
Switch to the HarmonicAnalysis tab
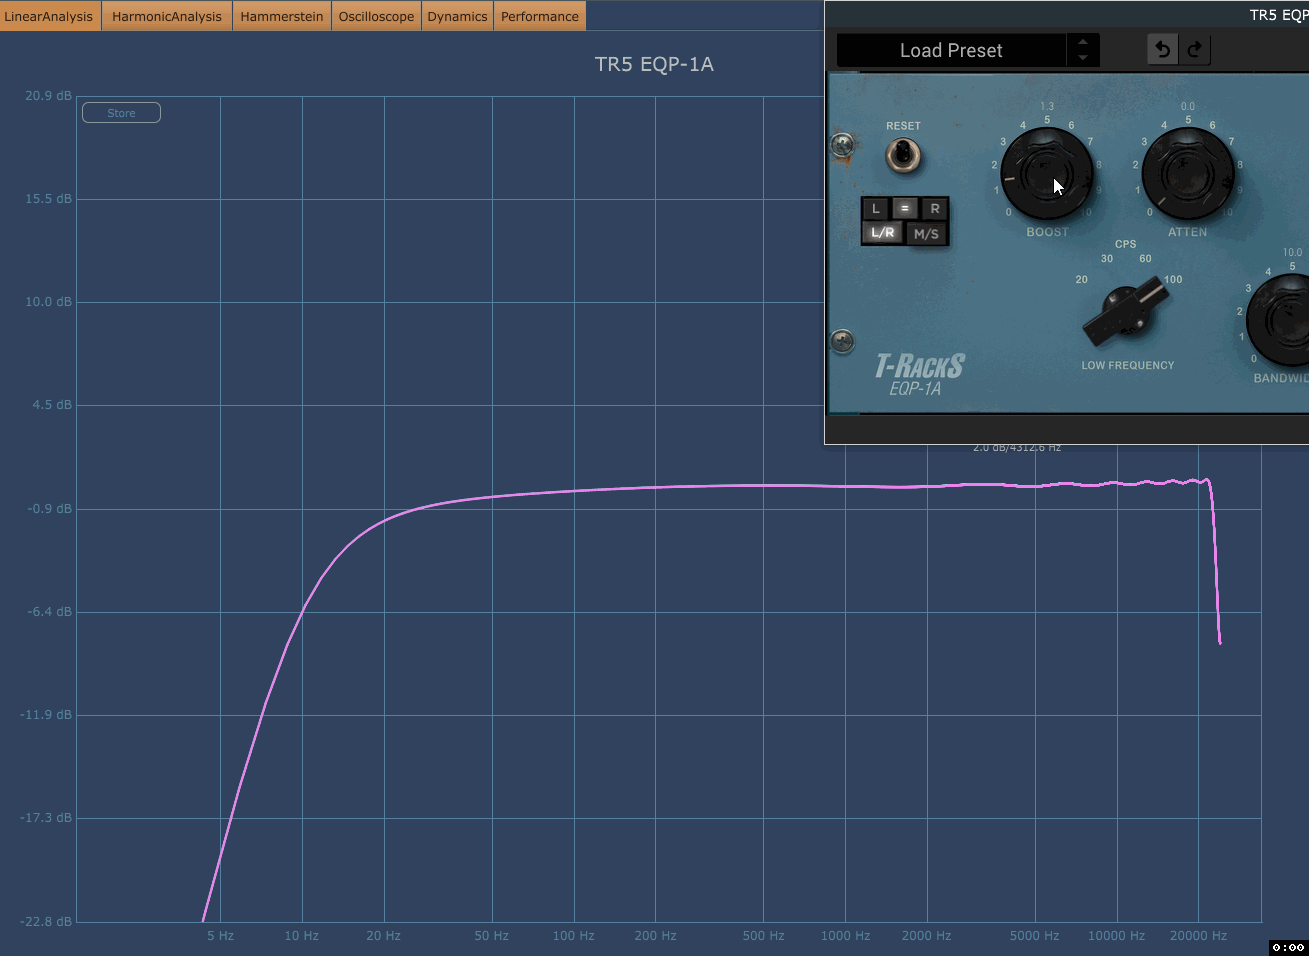[x=167, y=16]
